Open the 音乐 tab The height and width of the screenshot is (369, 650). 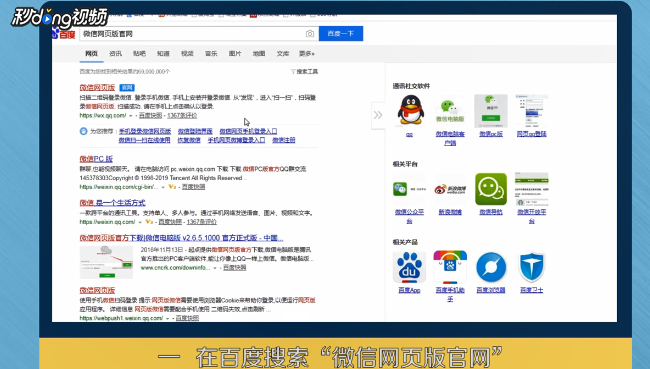pos(211,53)
